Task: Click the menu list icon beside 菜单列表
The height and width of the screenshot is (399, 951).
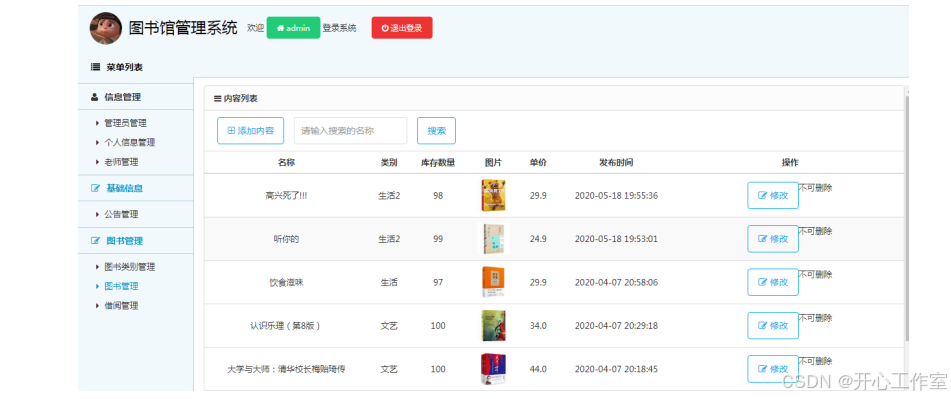Action: point(95,67)
